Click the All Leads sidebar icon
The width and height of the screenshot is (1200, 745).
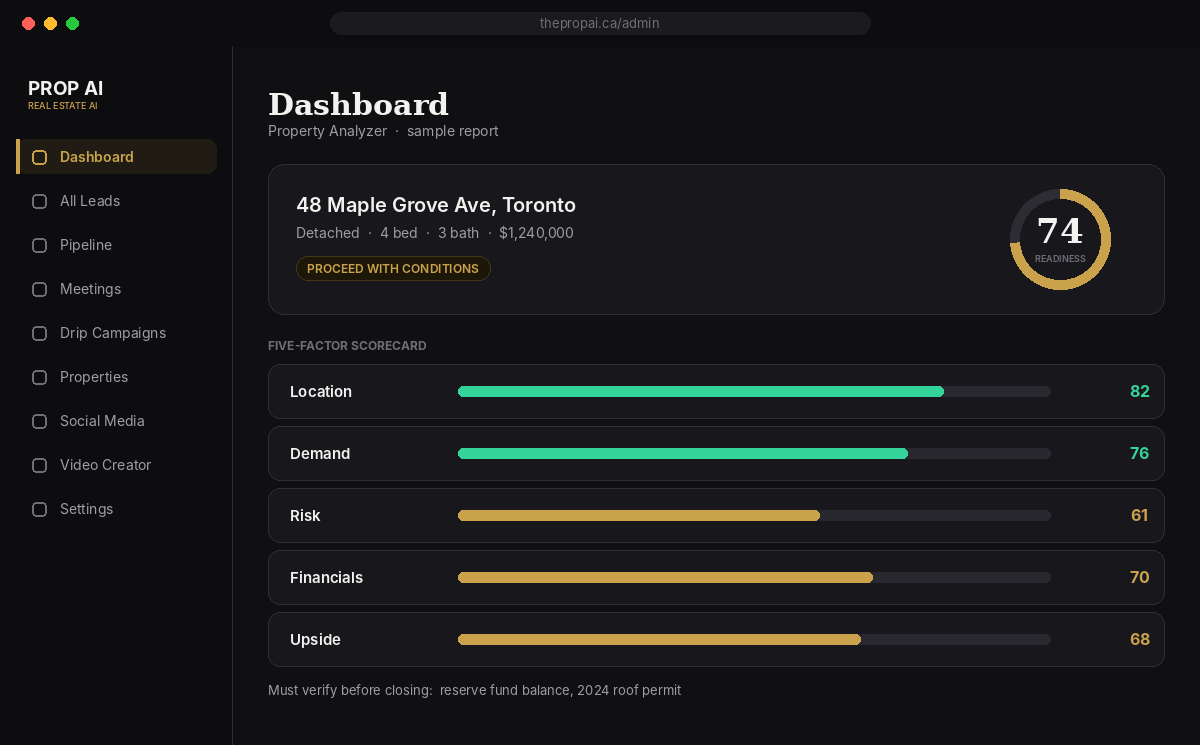[40, 201]
